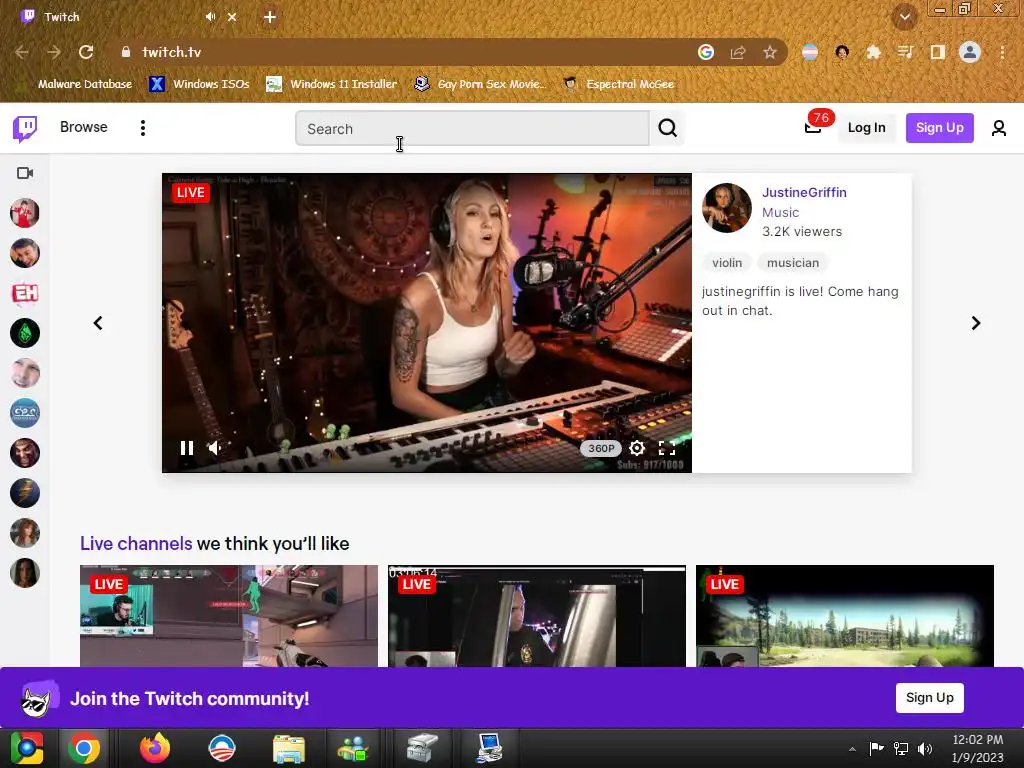The image size is (1024, 768).
Task: Pause the featured live stream
Action: click(x=187, y=448)
